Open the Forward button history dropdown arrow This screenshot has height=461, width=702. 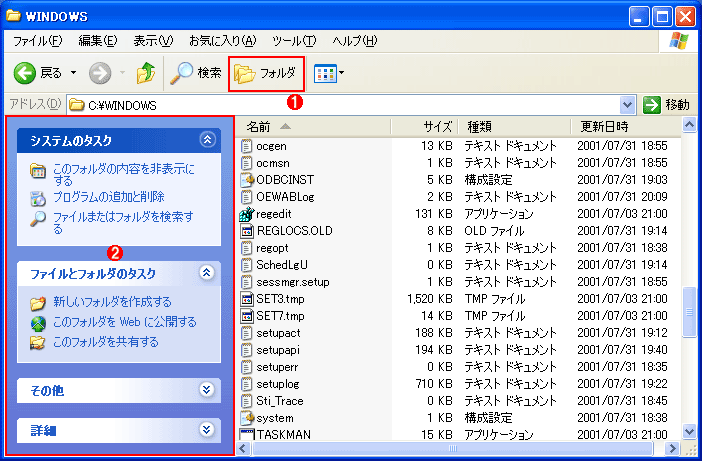pyautogui.click(x=122, y=73)
